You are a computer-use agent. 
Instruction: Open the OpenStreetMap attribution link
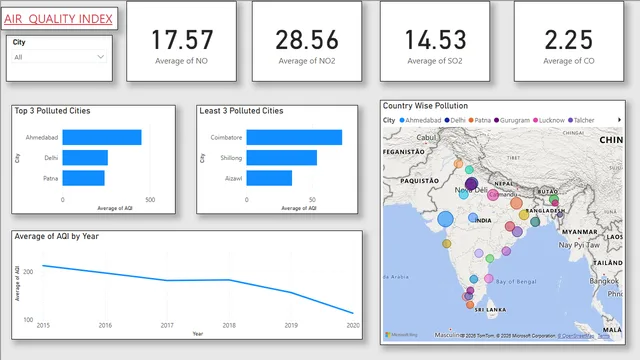pos(576,336)
